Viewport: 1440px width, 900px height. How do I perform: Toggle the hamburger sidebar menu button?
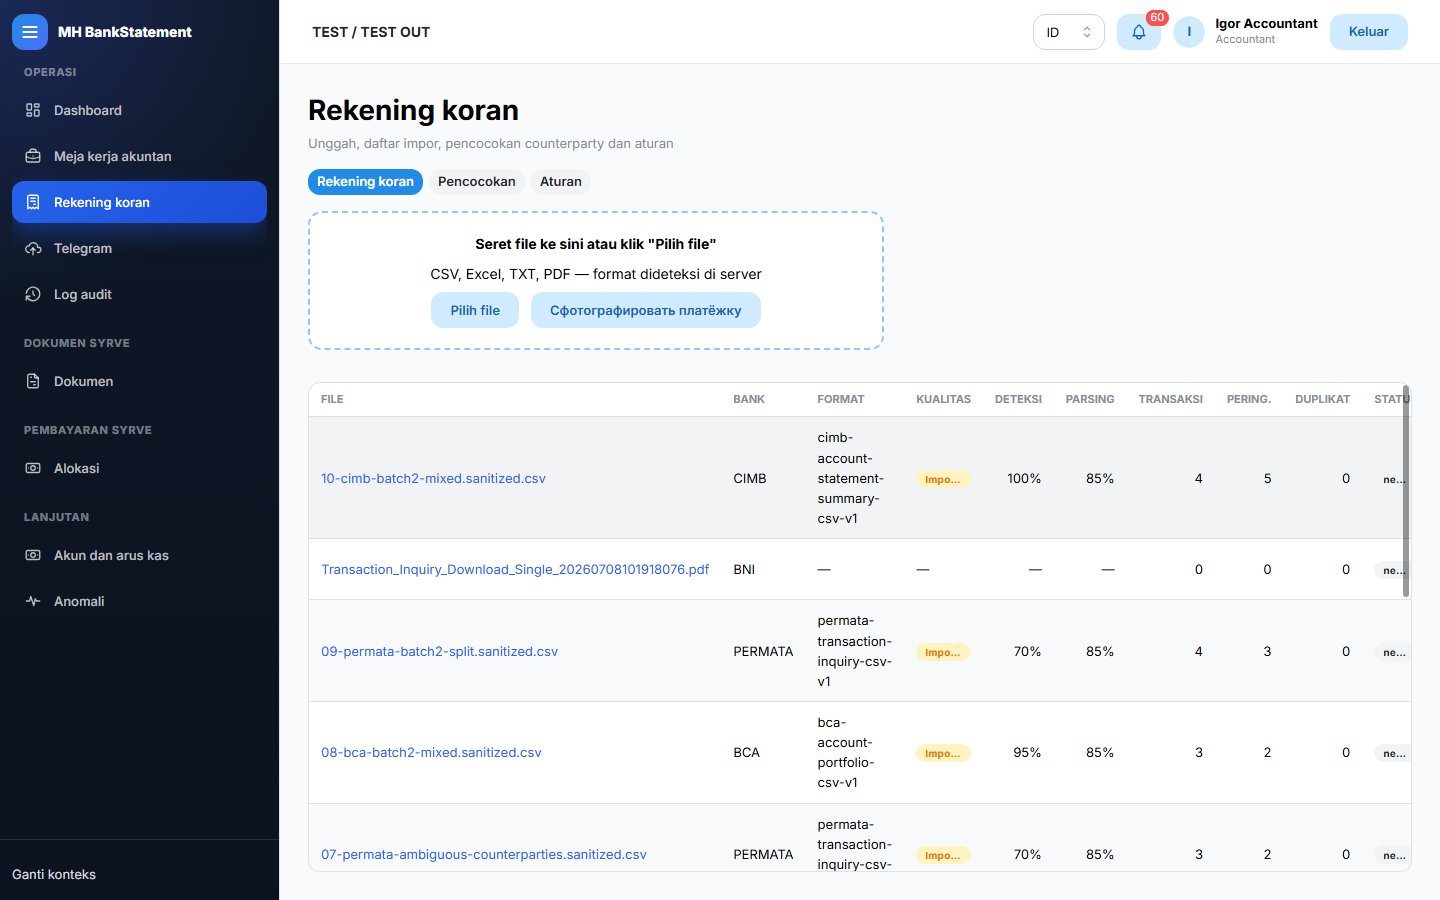30,32
